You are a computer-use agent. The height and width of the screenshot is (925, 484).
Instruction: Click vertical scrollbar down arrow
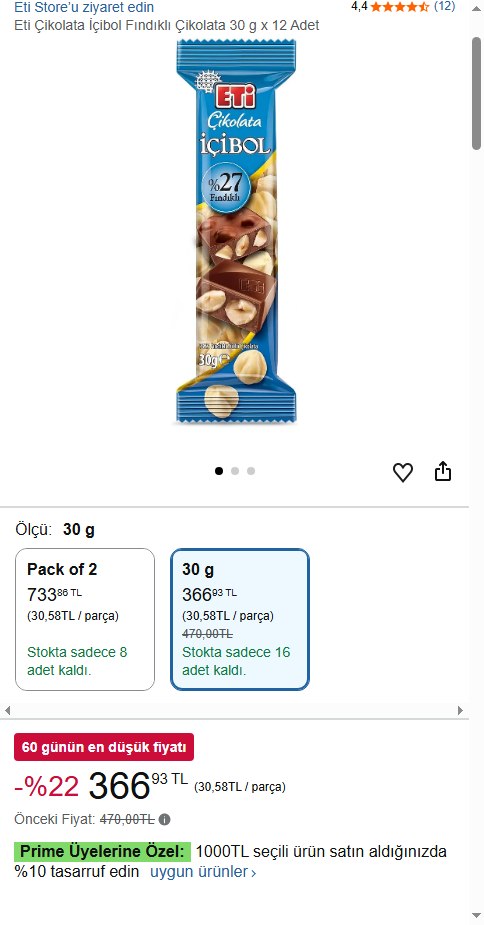tap(476, 915)
